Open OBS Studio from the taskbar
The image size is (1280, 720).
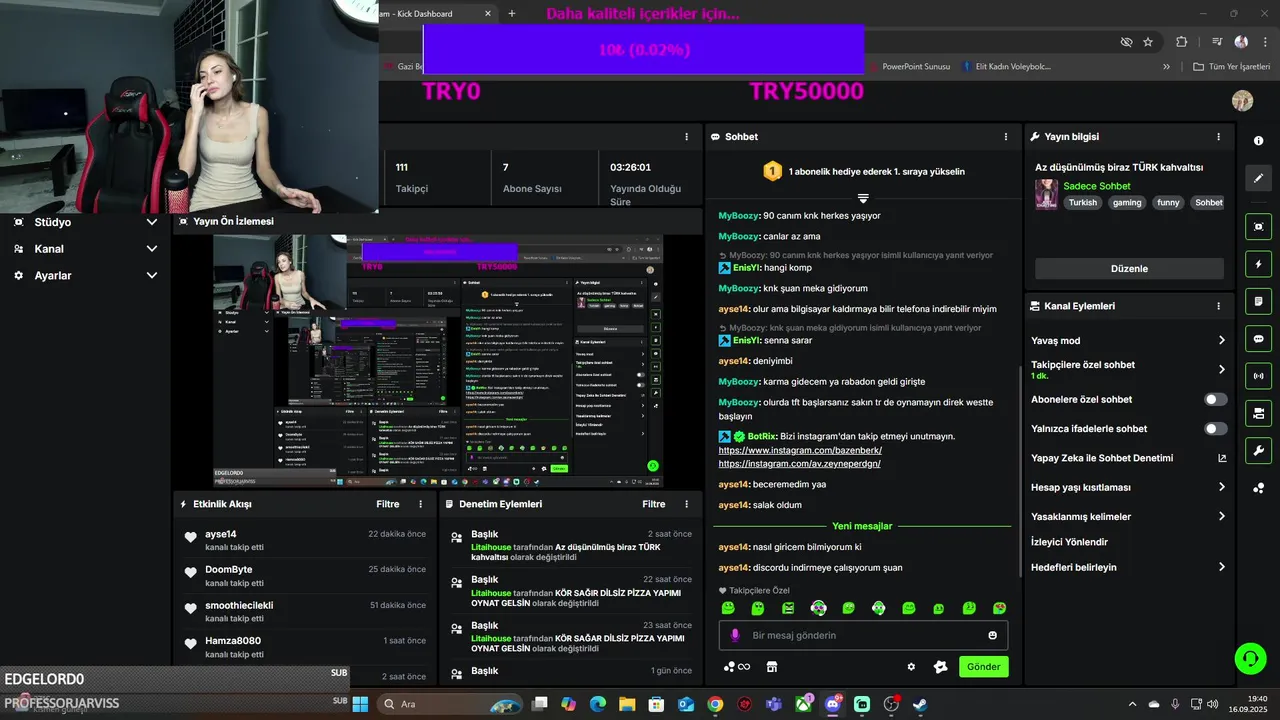891,704
